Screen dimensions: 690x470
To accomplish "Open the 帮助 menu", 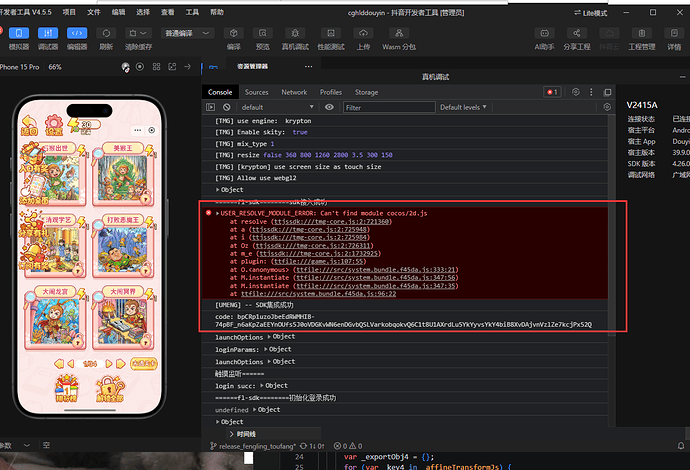I will (x=217, y=12).
